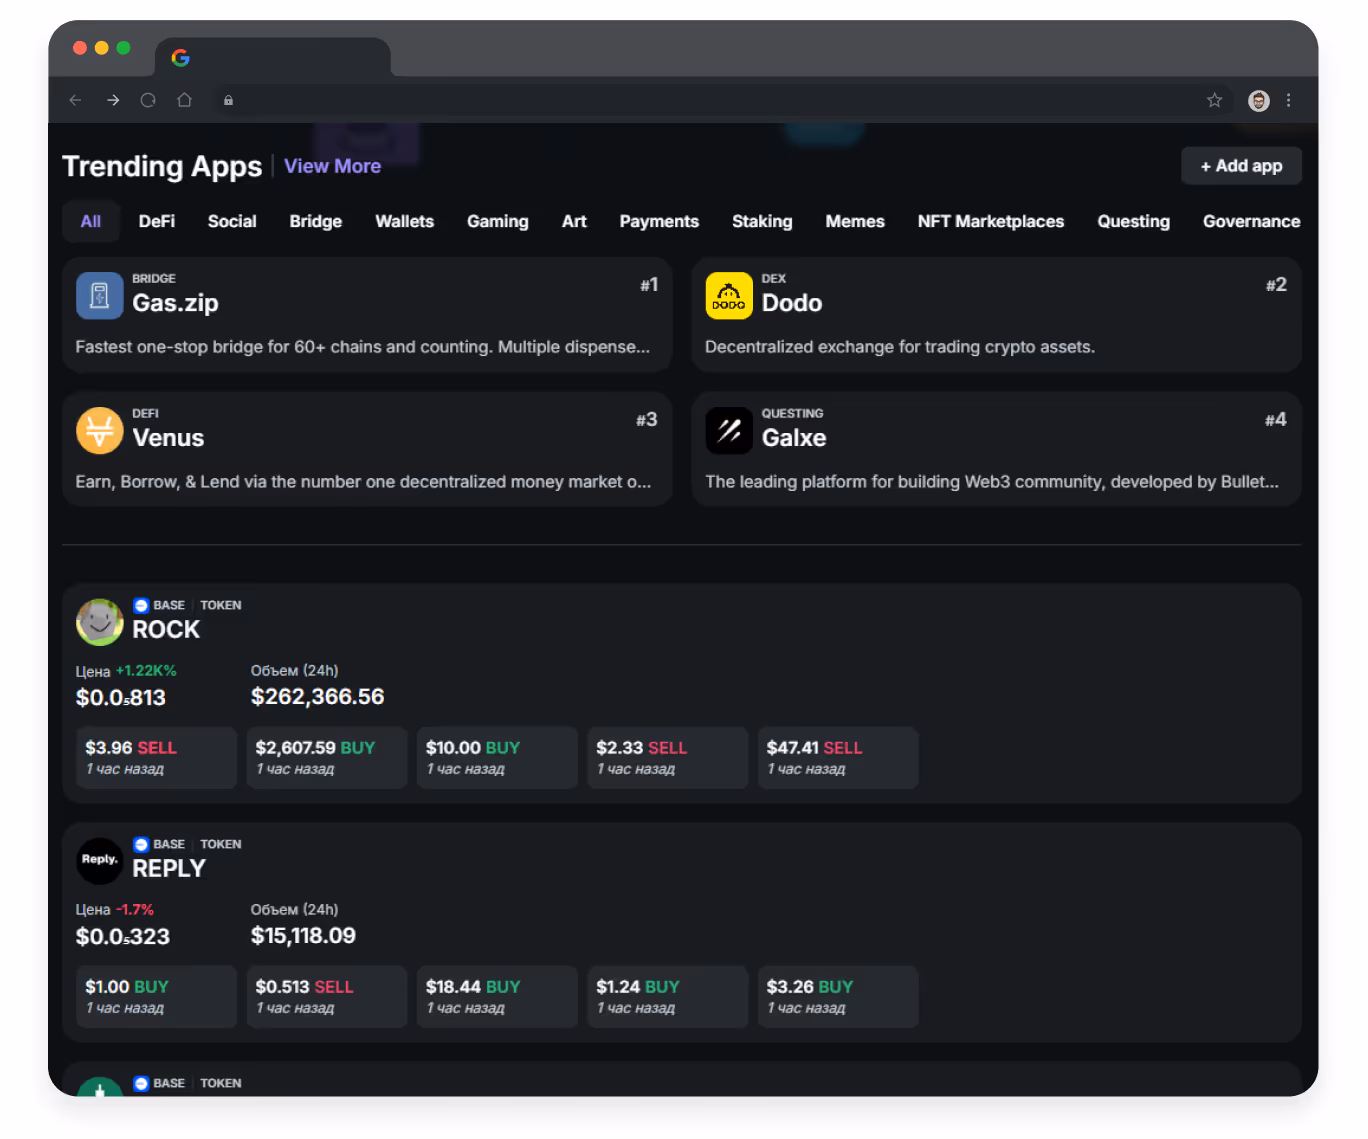Viewport: 1368px width, 1139px height.
Task: Click the $1.24 BUY trade
Action: pos(668,996)
